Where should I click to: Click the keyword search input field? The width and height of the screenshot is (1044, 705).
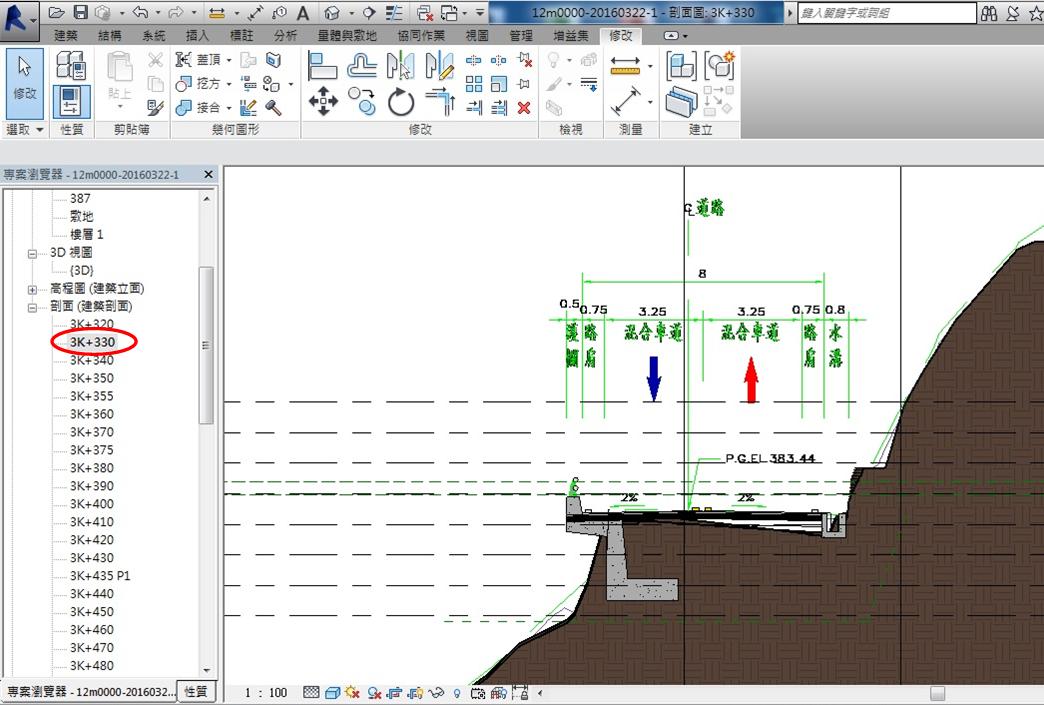point(886,13)
